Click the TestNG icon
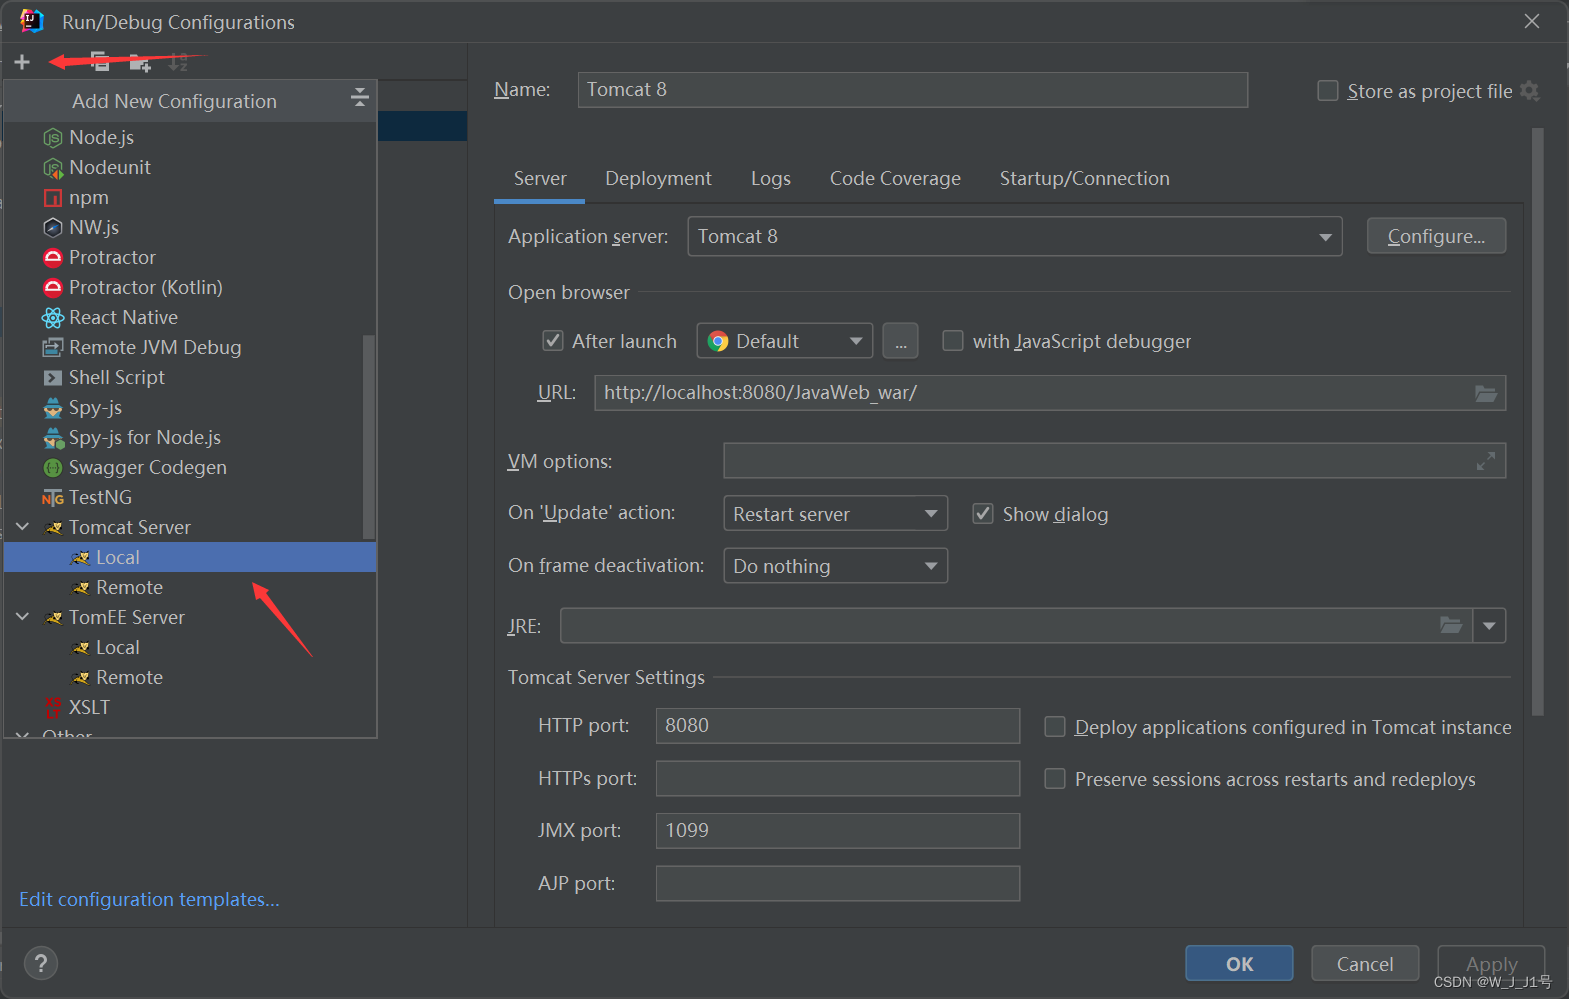Image resolution: width=1569 pixels, height=999 pixels. 53,498
